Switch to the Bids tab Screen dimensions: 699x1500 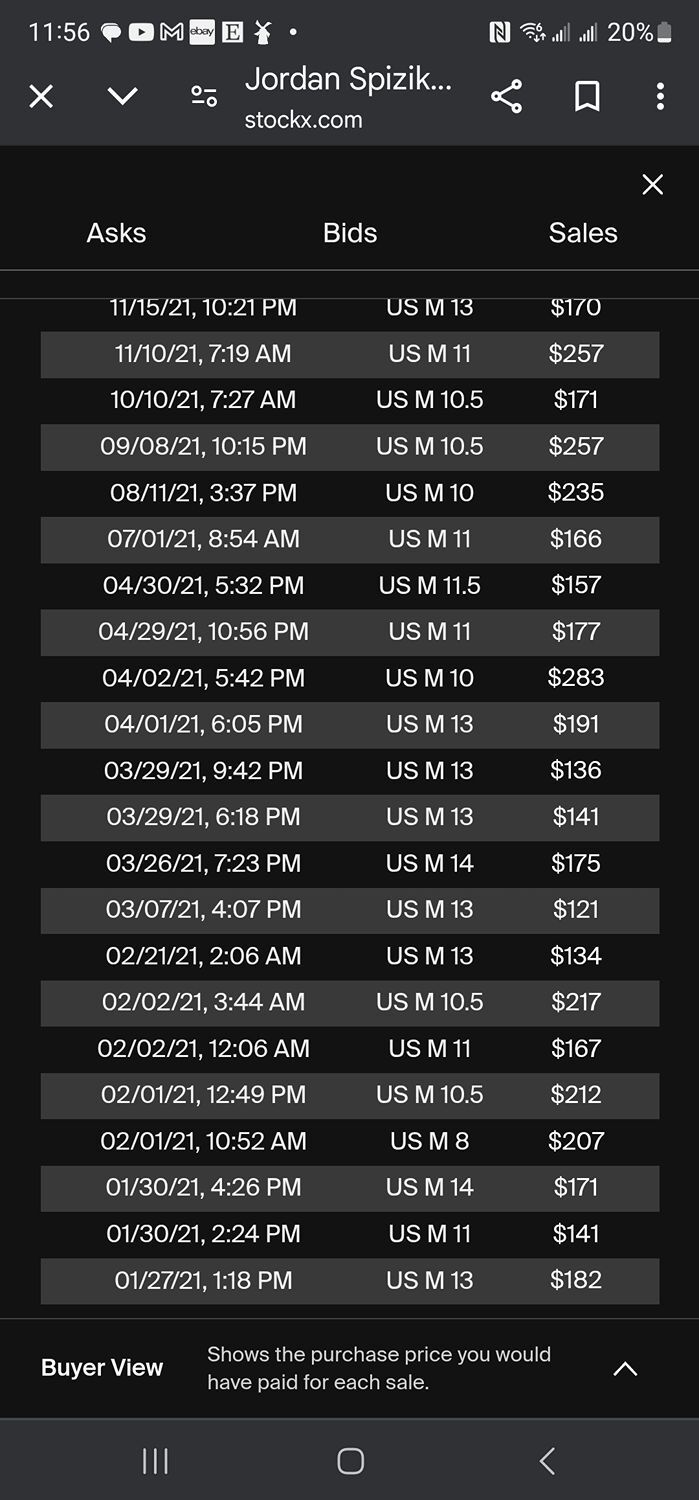click(350, 233)
